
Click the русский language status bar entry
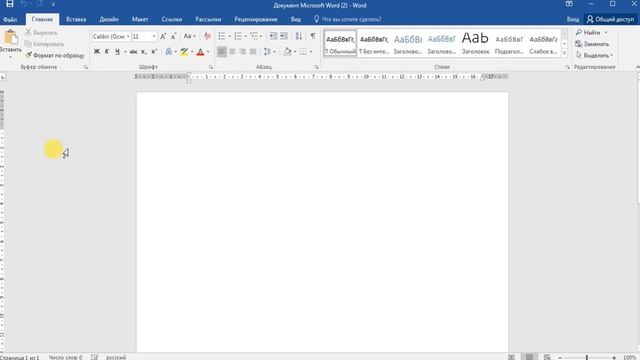(116, 357)
